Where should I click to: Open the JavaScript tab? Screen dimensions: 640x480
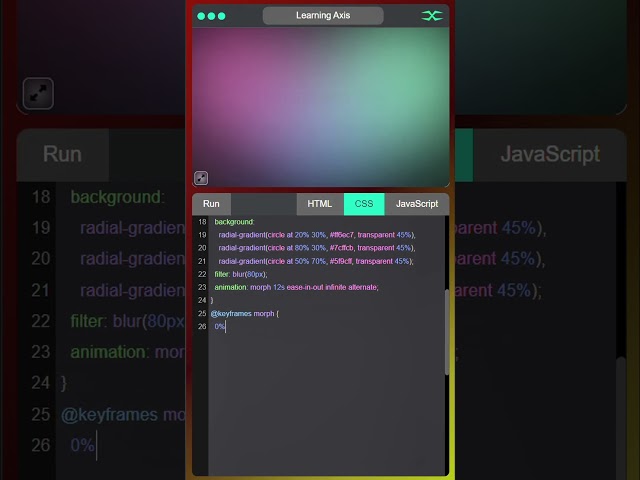click(x=417, y=204)
